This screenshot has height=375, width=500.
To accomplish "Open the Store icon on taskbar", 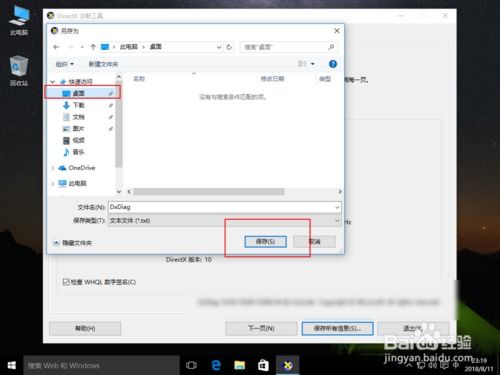I will pos(263,365).
